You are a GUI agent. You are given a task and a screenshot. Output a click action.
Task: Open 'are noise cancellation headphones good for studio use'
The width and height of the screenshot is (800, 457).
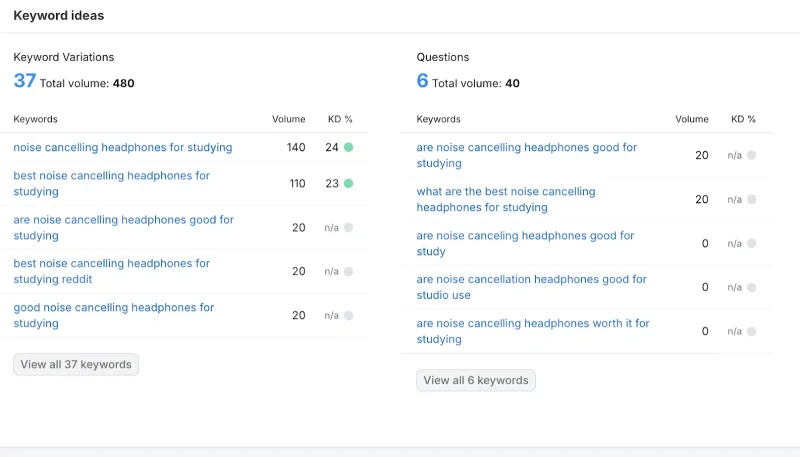point(531,287)
